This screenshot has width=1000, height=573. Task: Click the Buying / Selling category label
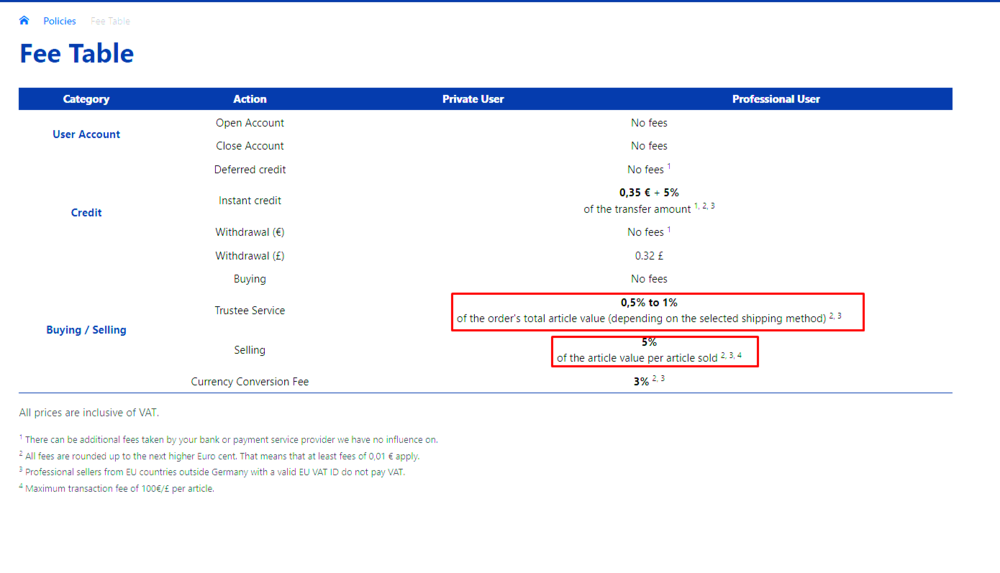pyautogui.click(x=86, y=330)
